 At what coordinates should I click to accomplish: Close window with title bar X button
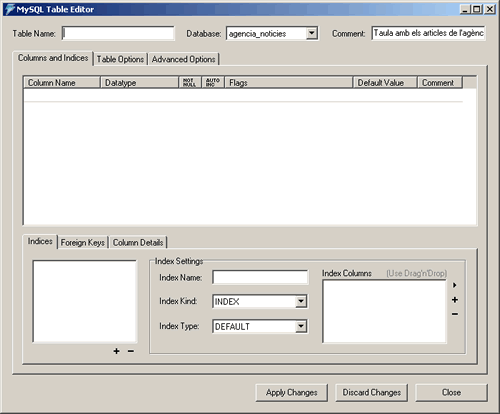490,9
